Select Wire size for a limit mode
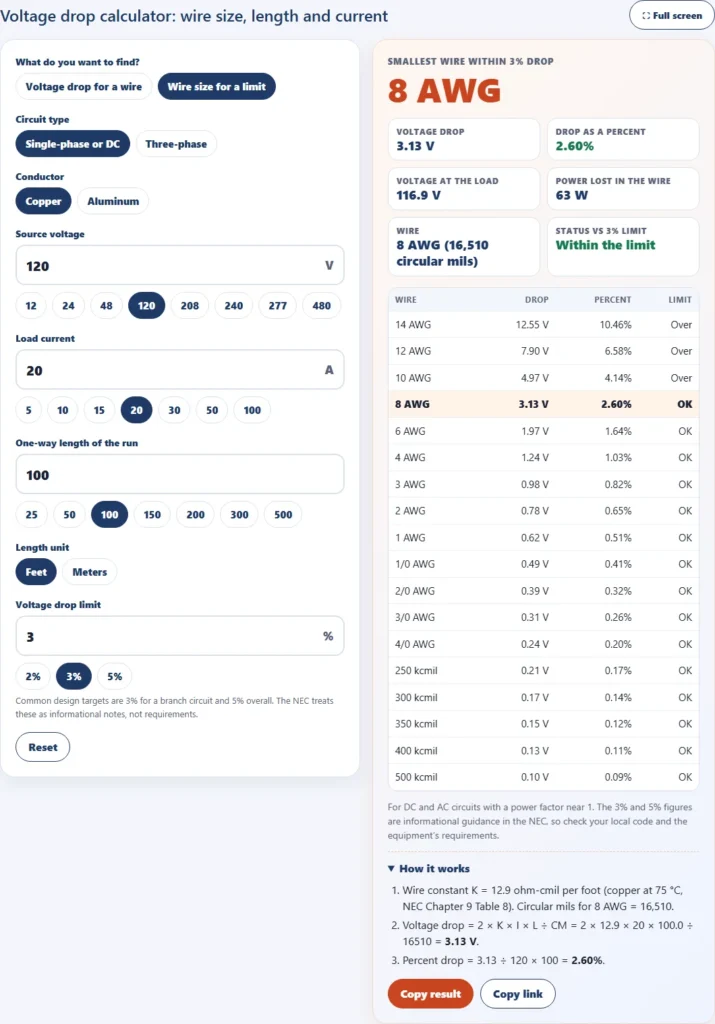This screenshot has height=1024, width=715. click(216, 86)
